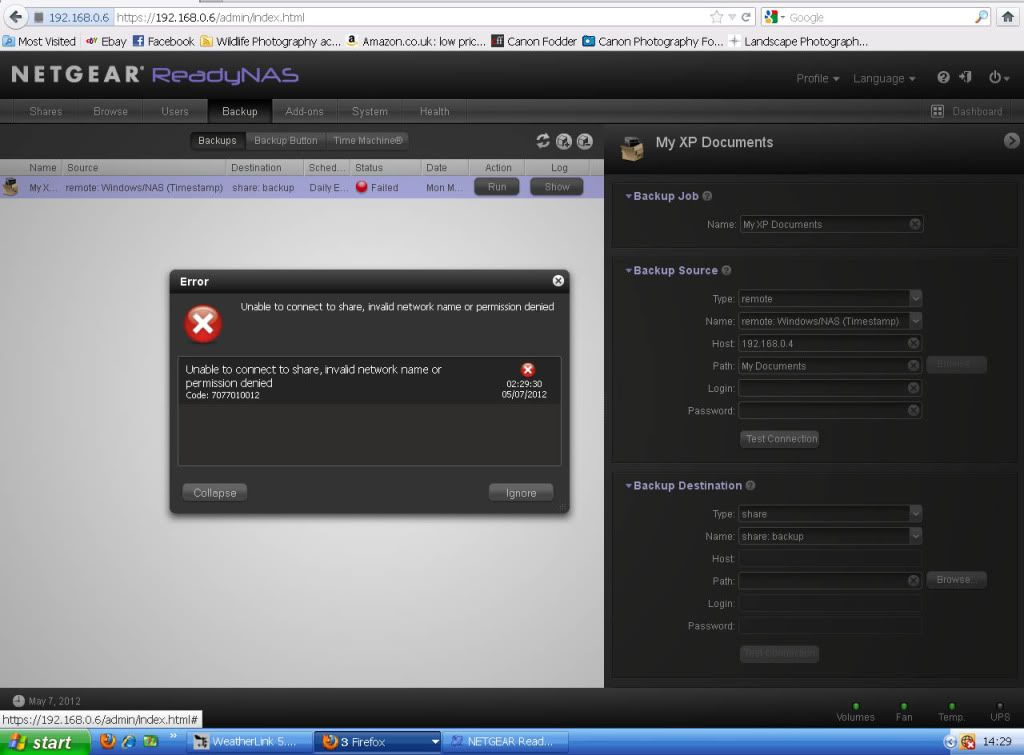The width and height of the screenshot is (1024, 755).
Task: Open the power options dropdown
Action: [x=997, y=78]
